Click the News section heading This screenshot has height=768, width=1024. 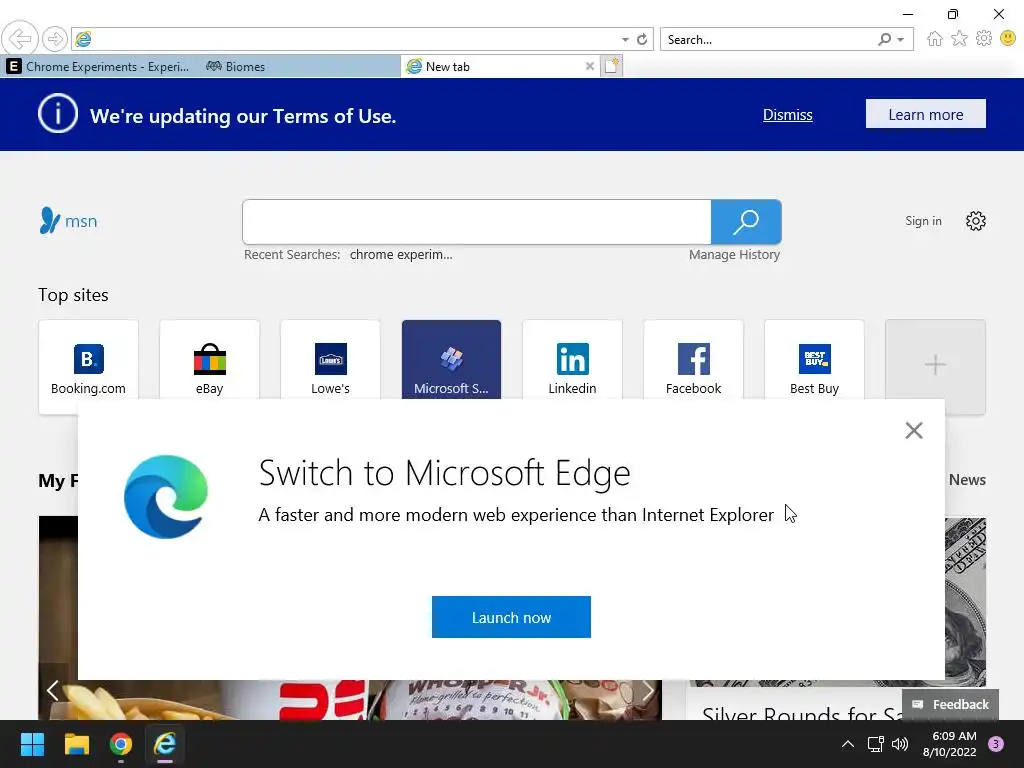point(967,480)
